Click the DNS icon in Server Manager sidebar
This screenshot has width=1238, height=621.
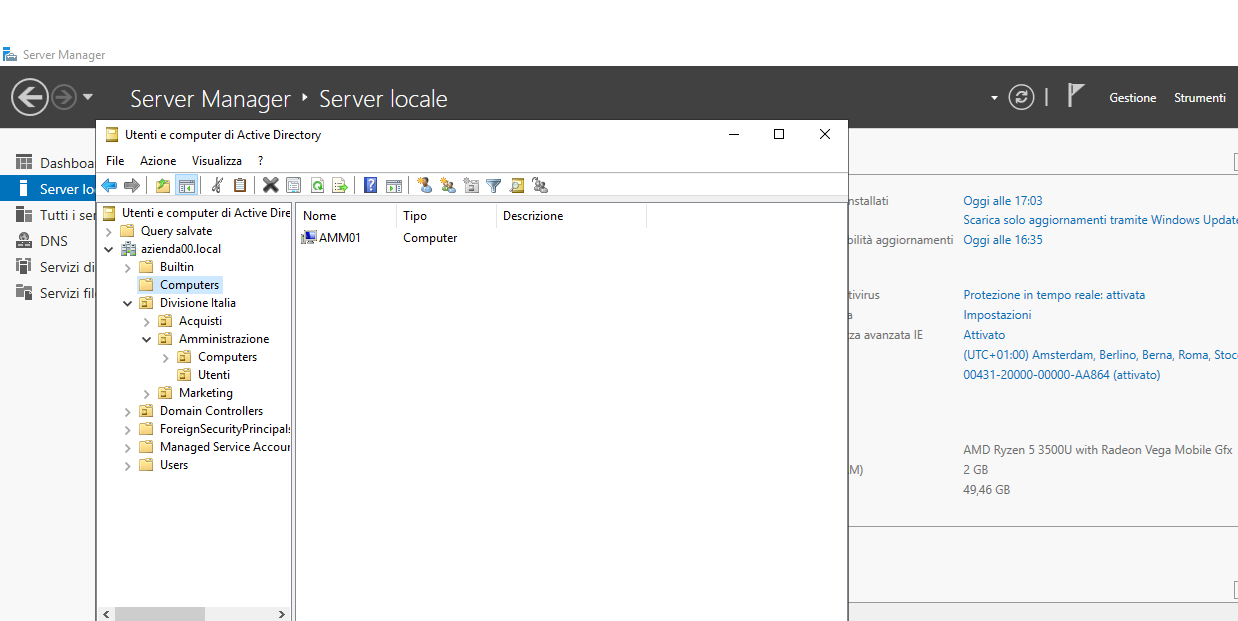click(23, 240)
